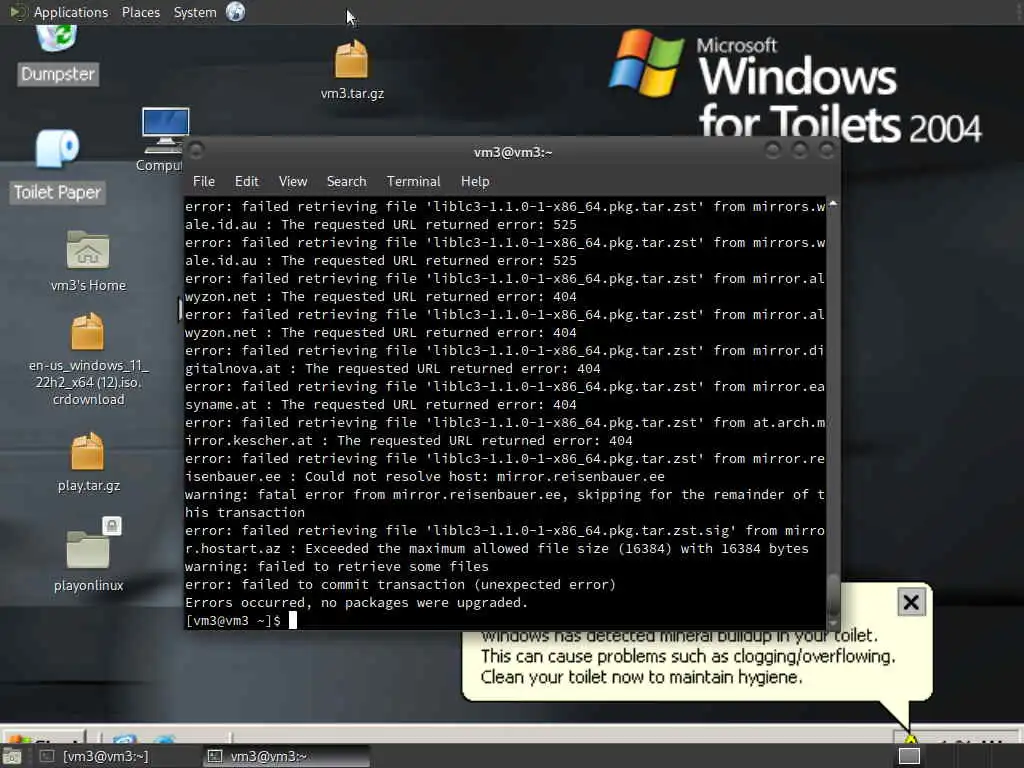Click the terminal vertical scrollbar thumb
This screenshot has height=768, width=1024.
(x=833, y=592)
